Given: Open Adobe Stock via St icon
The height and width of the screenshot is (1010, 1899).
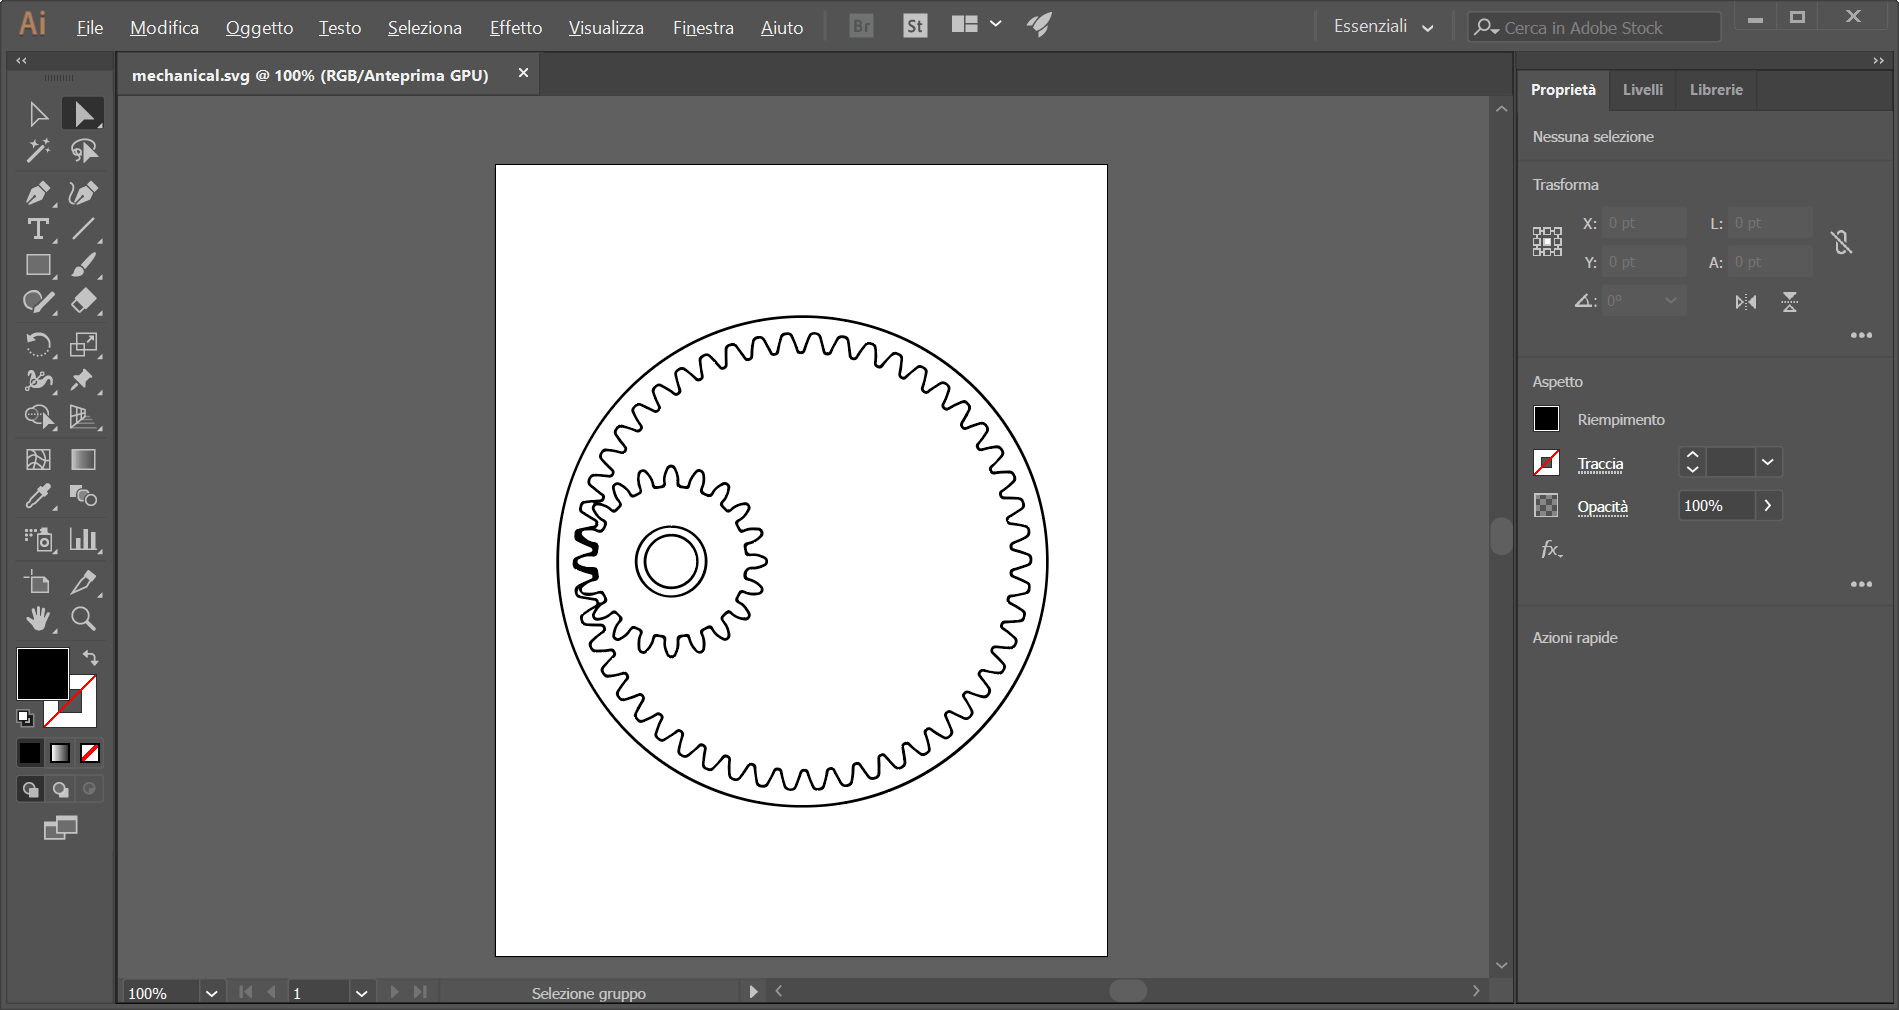Looking at the screenshot, I should coord(914,26).
